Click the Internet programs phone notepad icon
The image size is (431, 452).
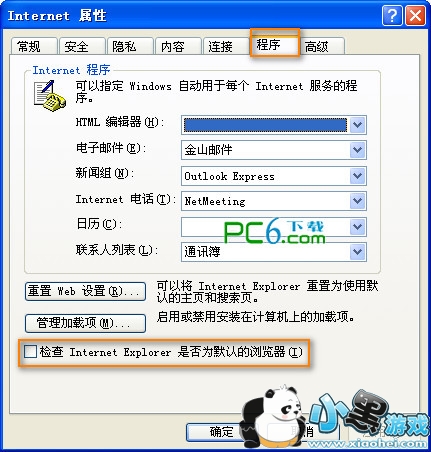pos(49,96)
